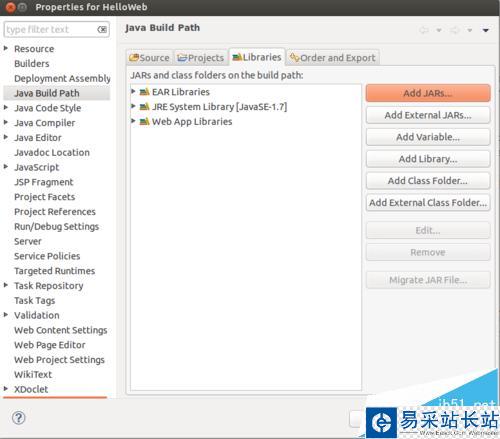This screenshot has height=439, width=500.
Task: Expand the Java Compiler settings
Action: [x=6, y=122]
